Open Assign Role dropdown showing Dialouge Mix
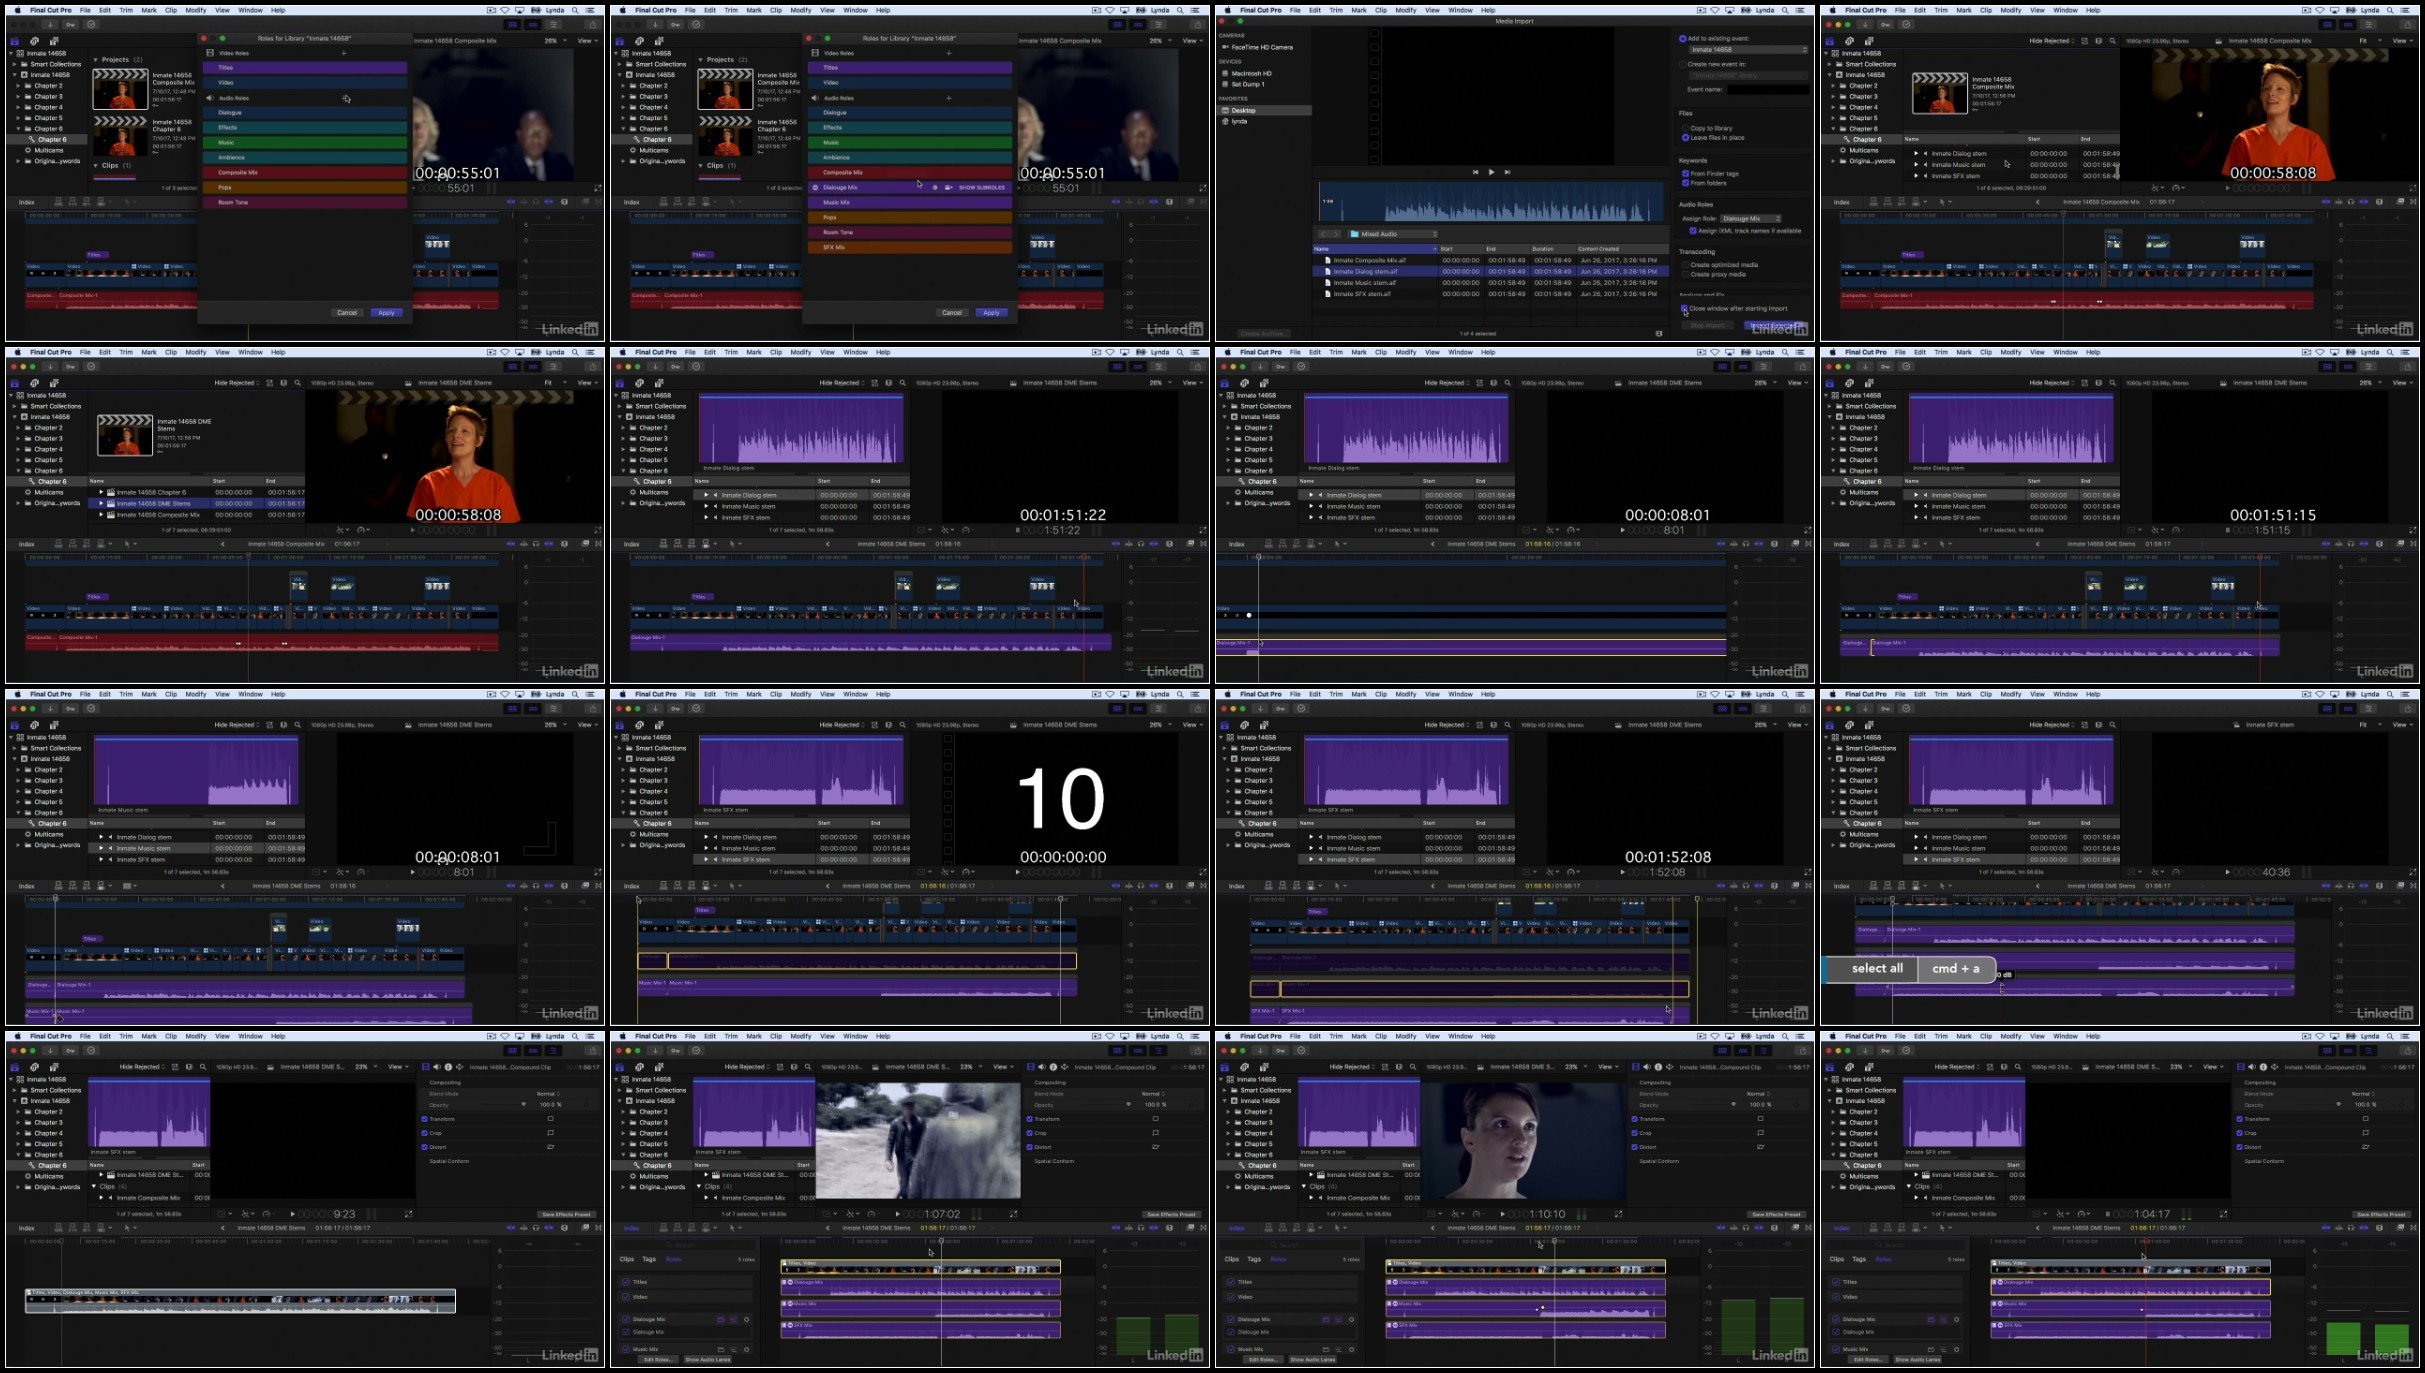The width and height of the screenshot is (2425, 1373). point(1751,218)
